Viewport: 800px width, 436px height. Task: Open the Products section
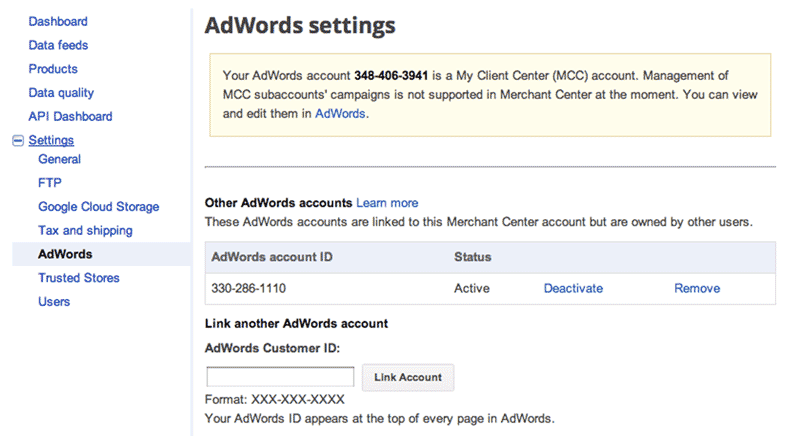(x=53, y=69)
